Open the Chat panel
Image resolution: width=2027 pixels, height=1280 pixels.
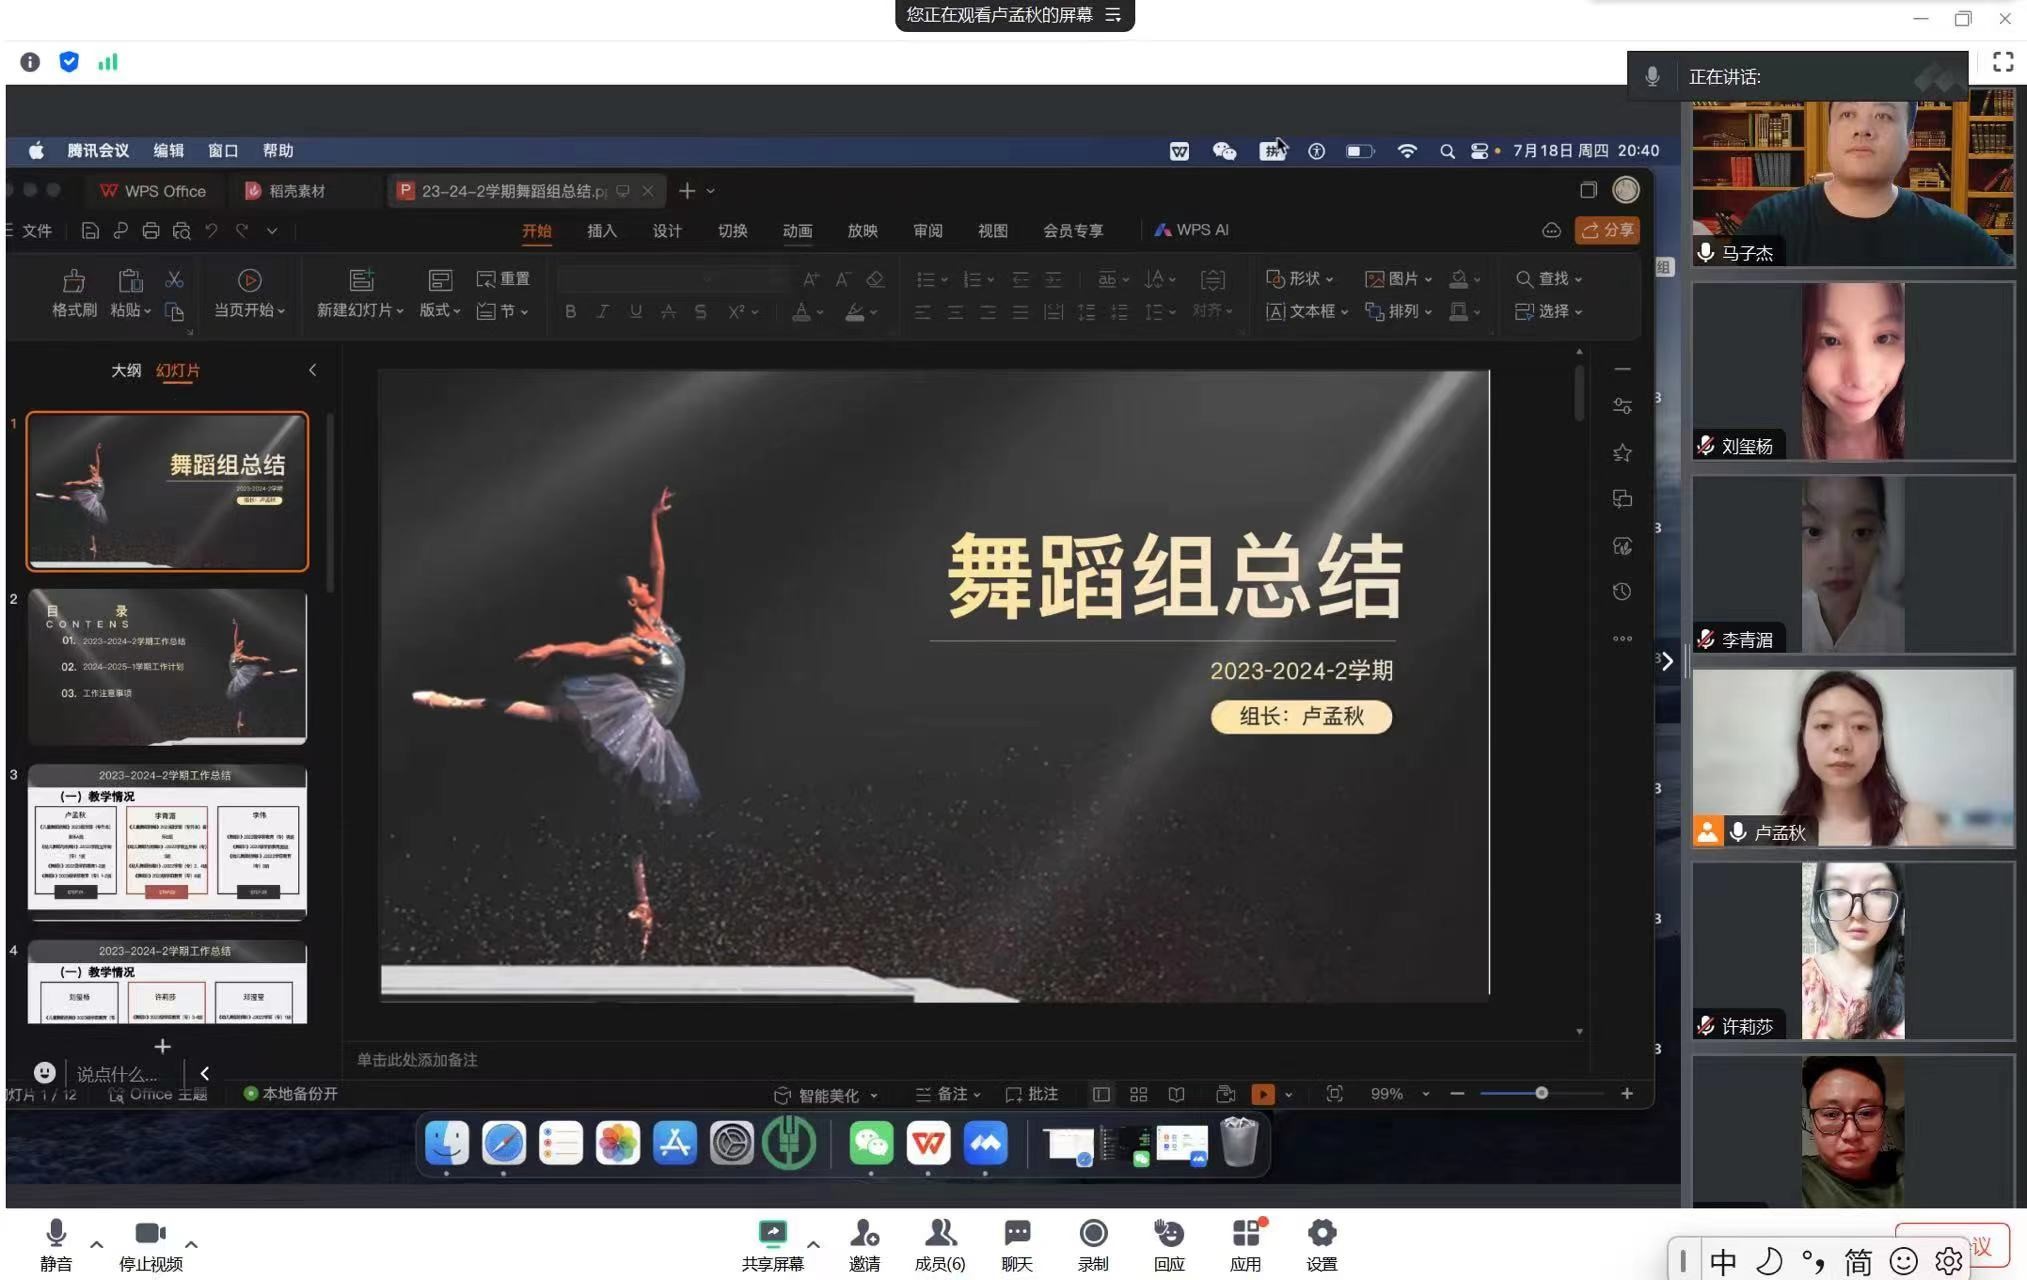tap(1017, 1233)
